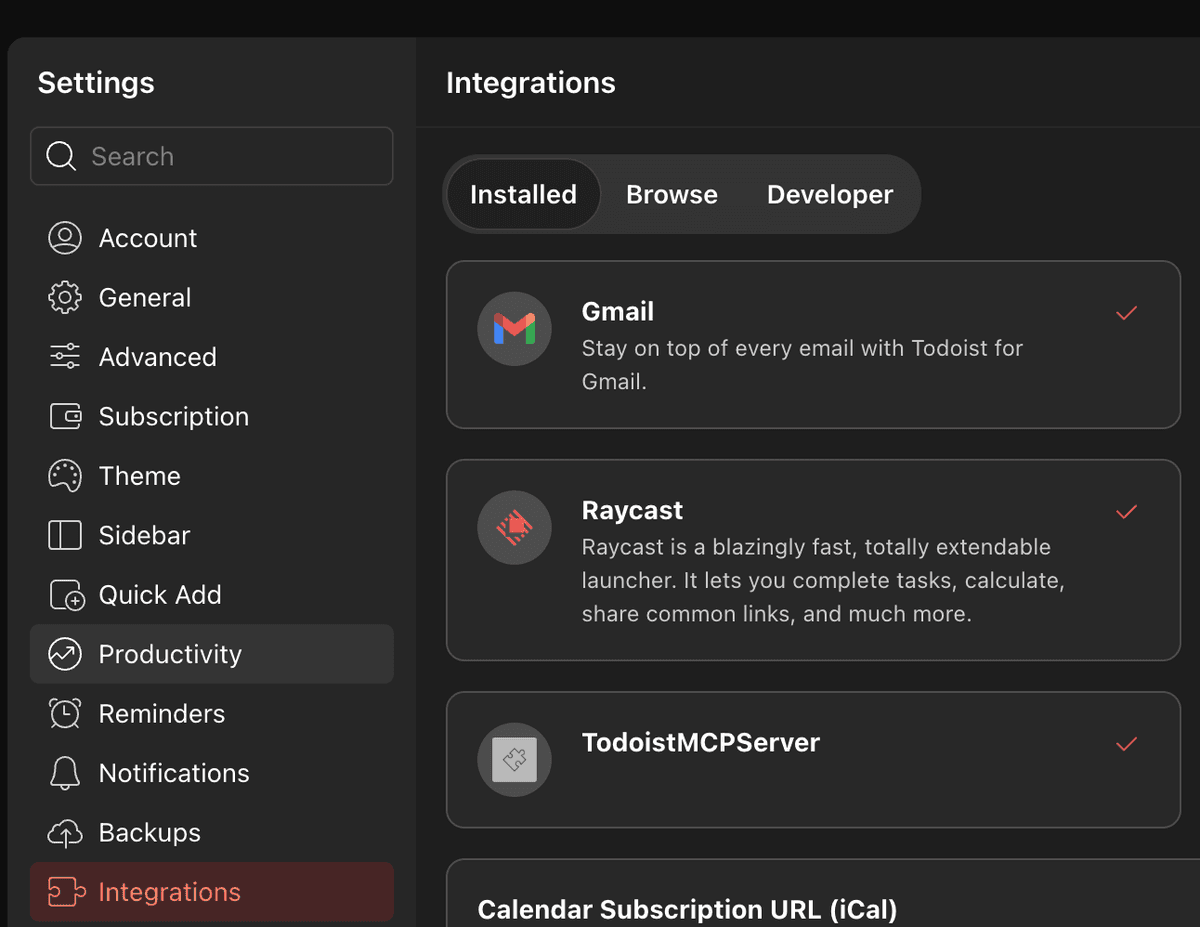
Task: Click the Notifications bell icon
Action: pyautogui.click(x=65, y=773)
